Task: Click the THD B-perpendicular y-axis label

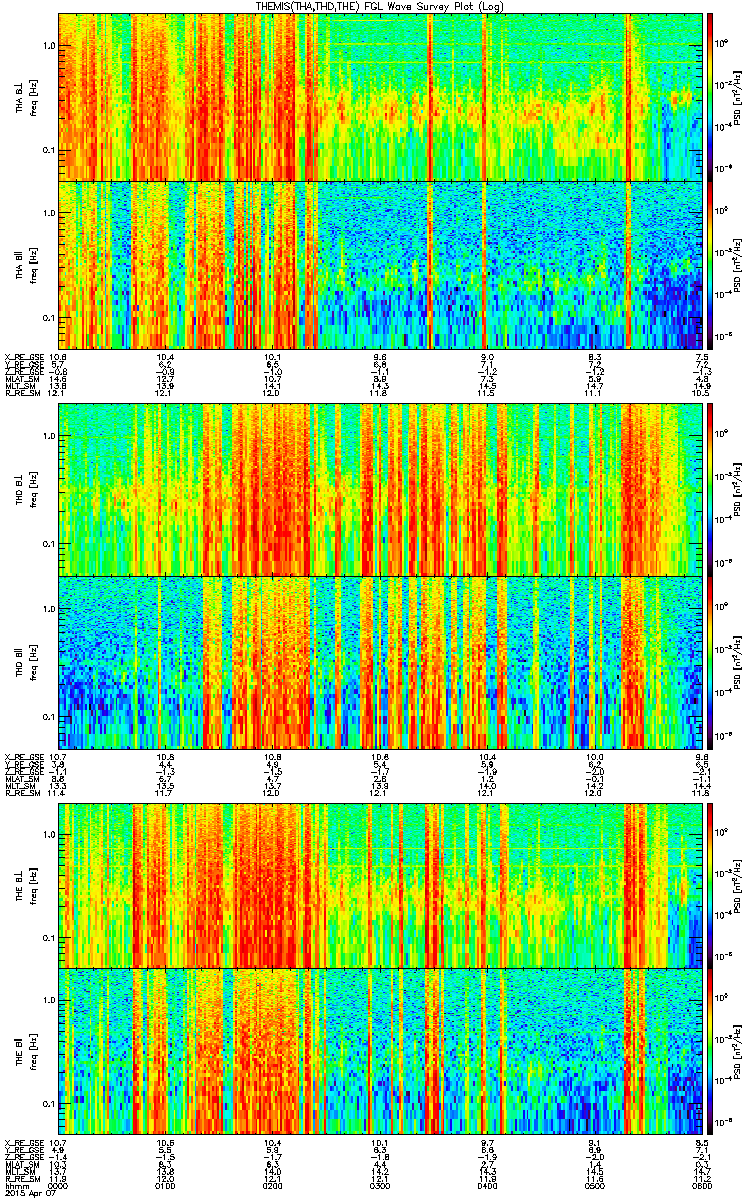Action: (25, 490)
